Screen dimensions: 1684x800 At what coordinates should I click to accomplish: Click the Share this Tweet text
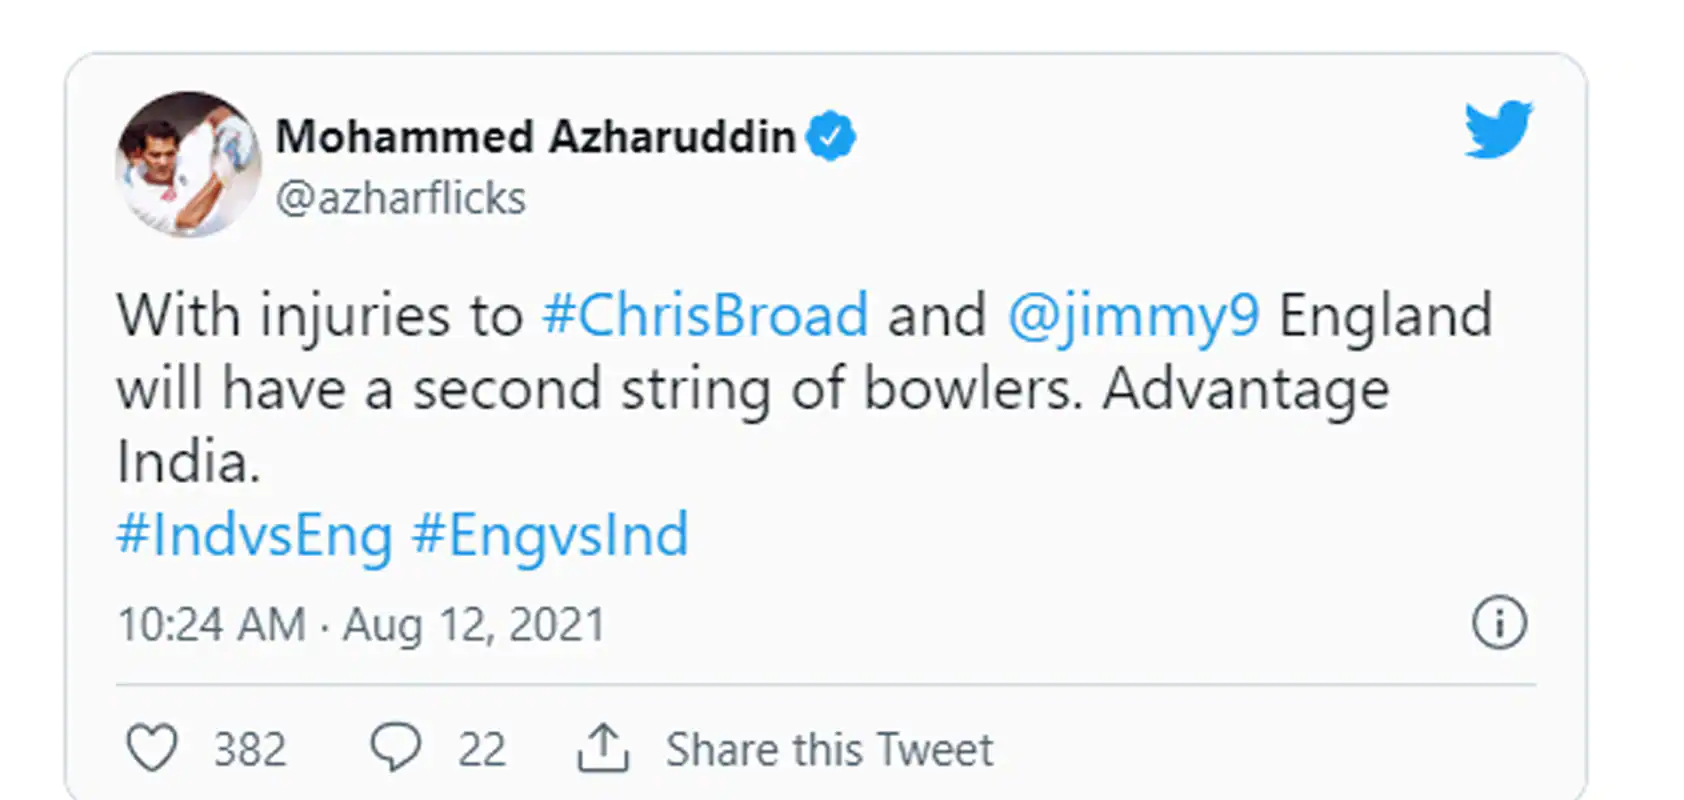pyautogui.click(x=829, y=750)
